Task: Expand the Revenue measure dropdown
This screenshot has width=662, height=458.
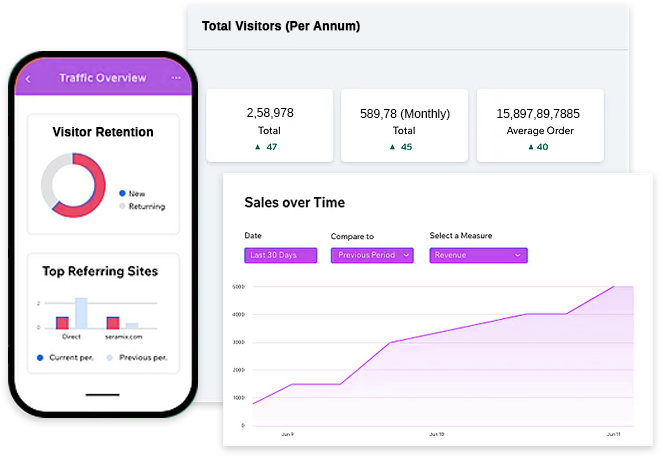Action: click(x=478, y=255)
